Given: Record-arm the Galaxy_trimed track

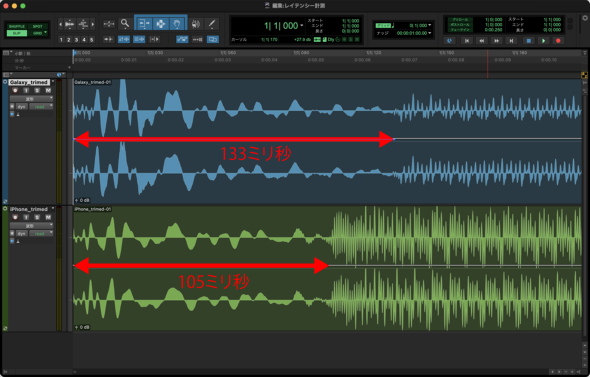Looking at the screenshot, I should pyautogui.click(x=15, y=90).
